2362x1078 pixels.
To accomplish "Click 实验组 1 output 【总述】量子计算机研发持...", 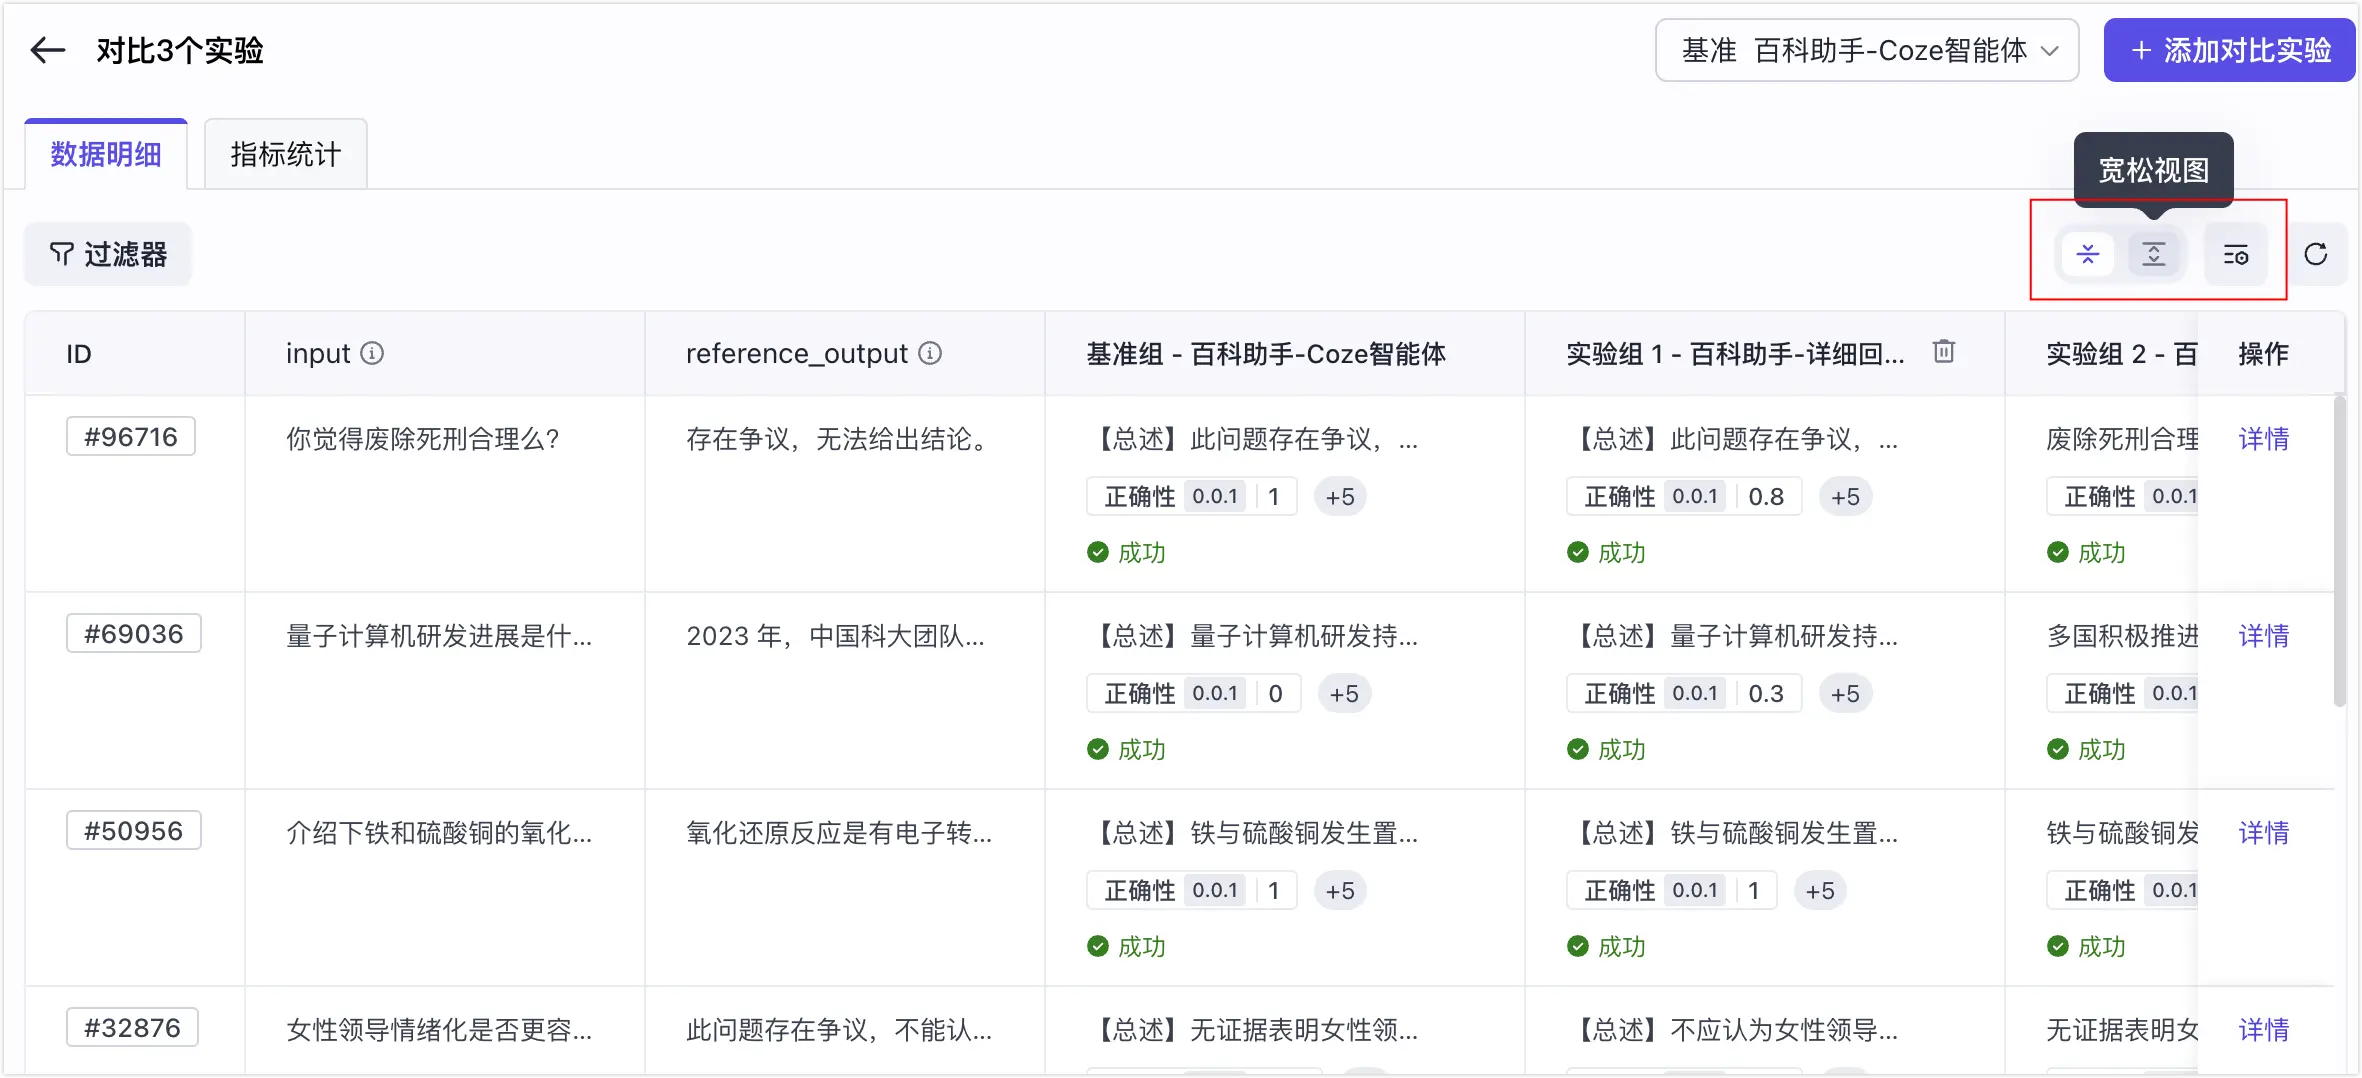I will (1732, 635).
